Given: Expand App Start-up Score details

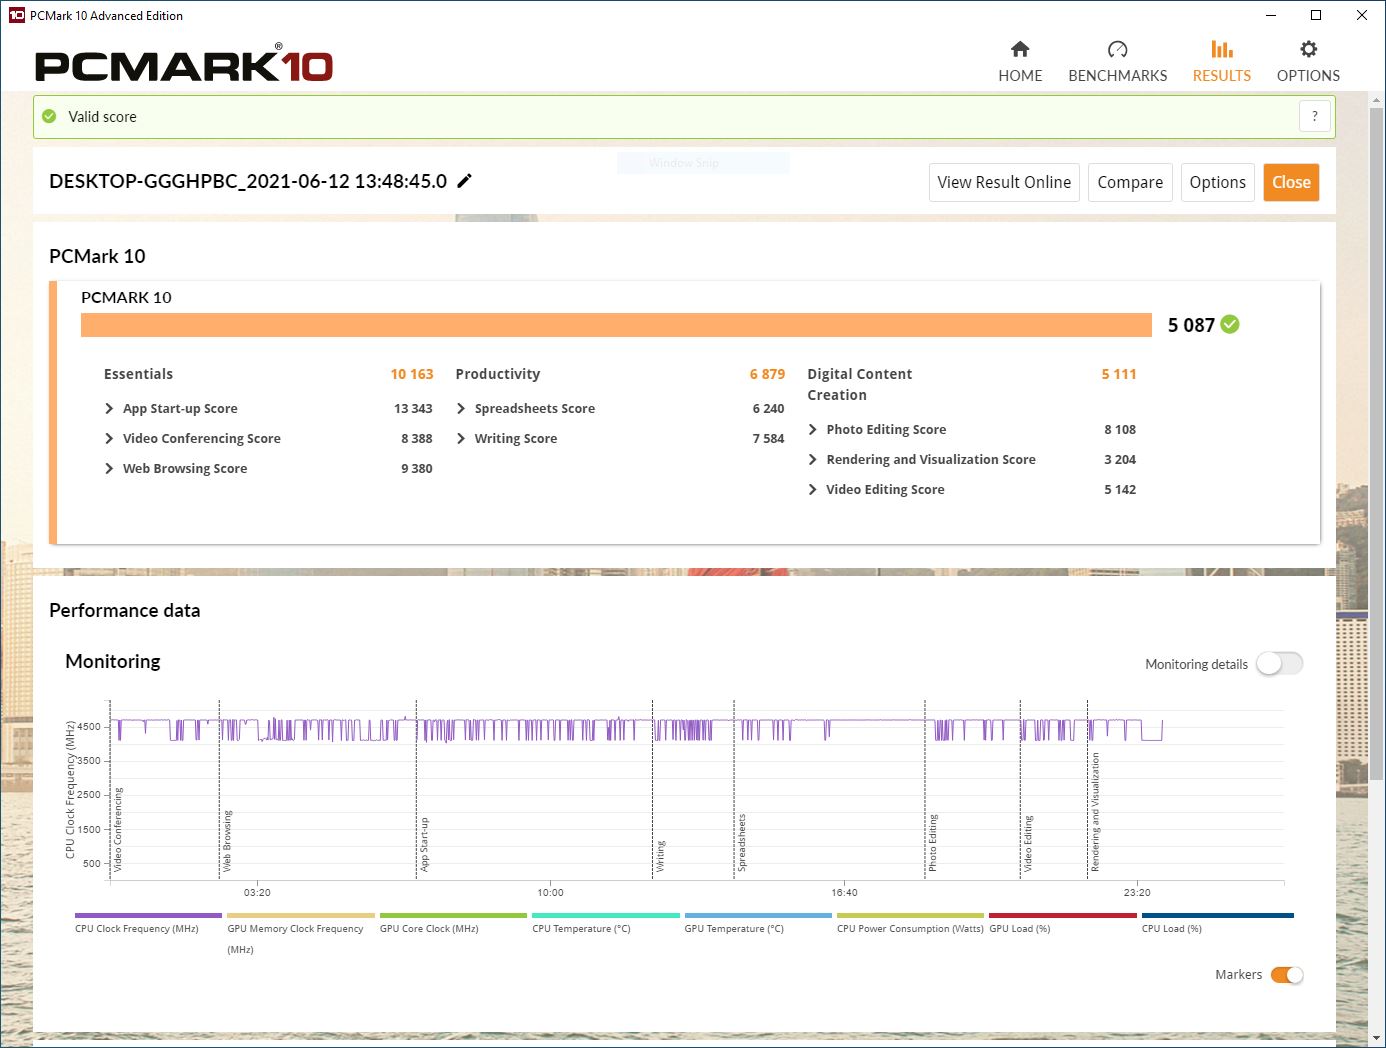Looking at the screenshot, I should (109, 408).
